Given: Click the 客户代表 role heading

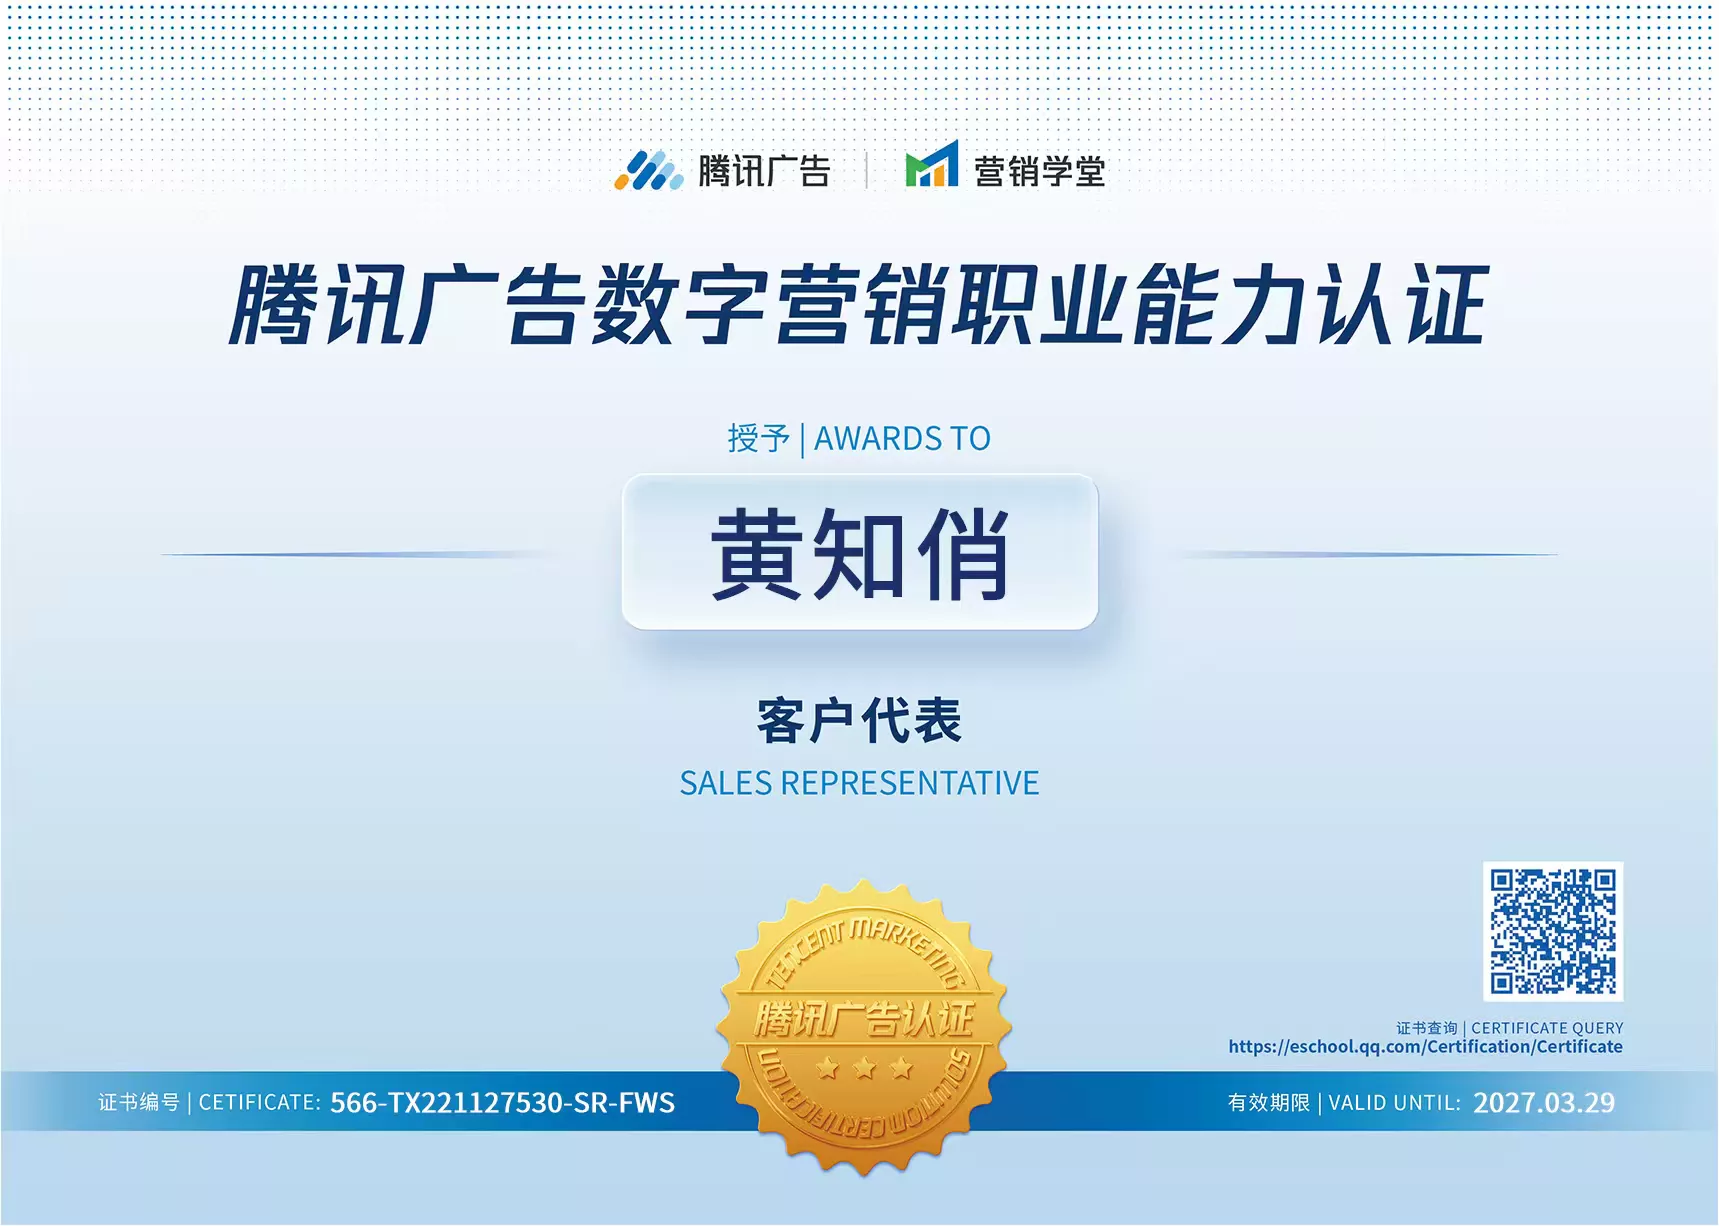Looking at the screenshot, I should [859, 720].
